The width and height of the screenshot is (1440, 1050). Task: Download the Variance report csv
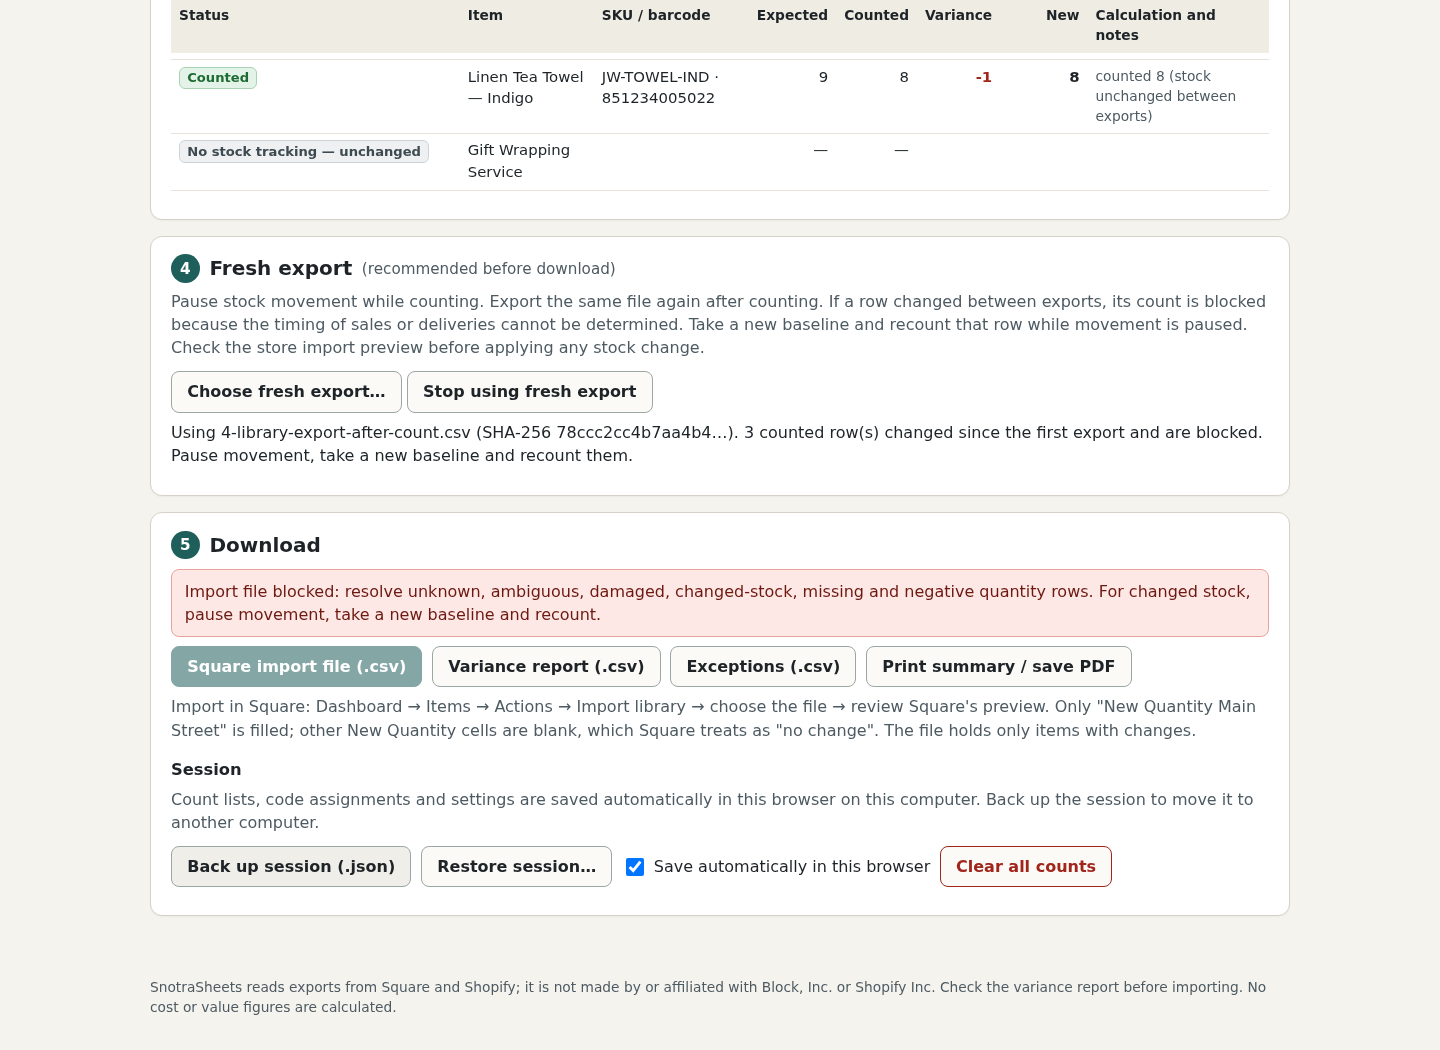546,667
